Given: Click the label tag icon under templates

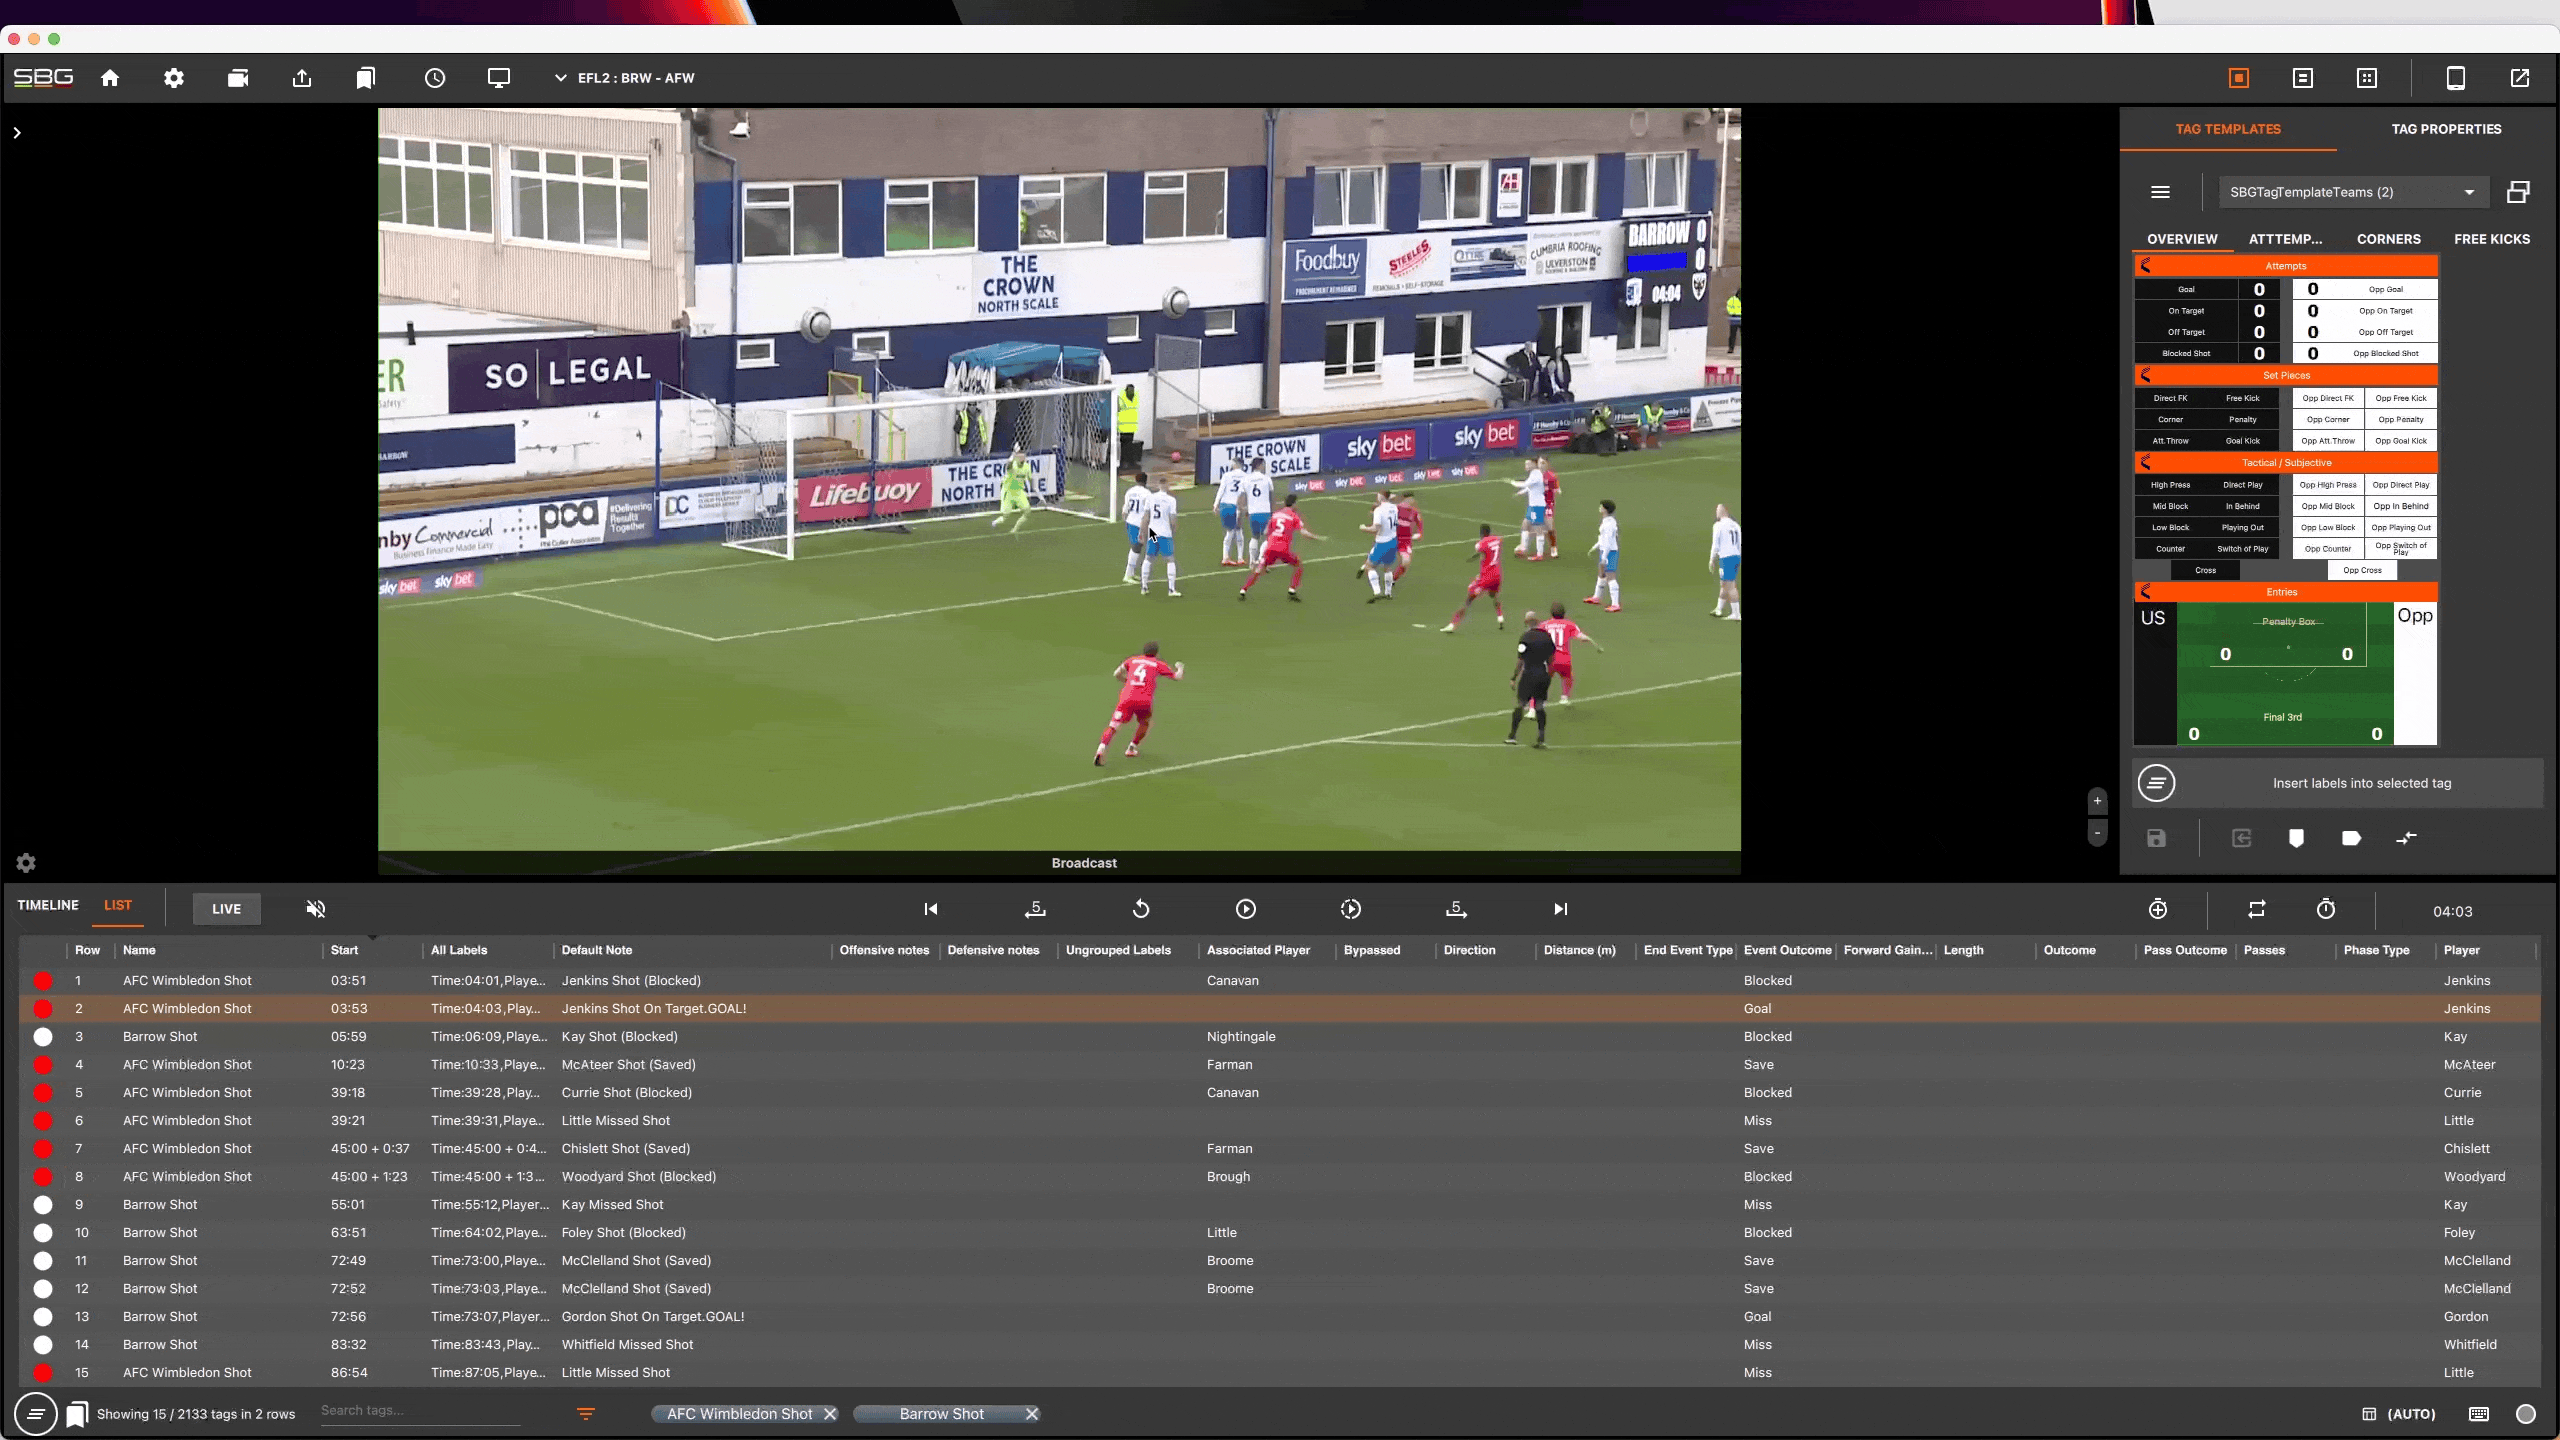Looking at the screenshot, I should pos(2351,838).
